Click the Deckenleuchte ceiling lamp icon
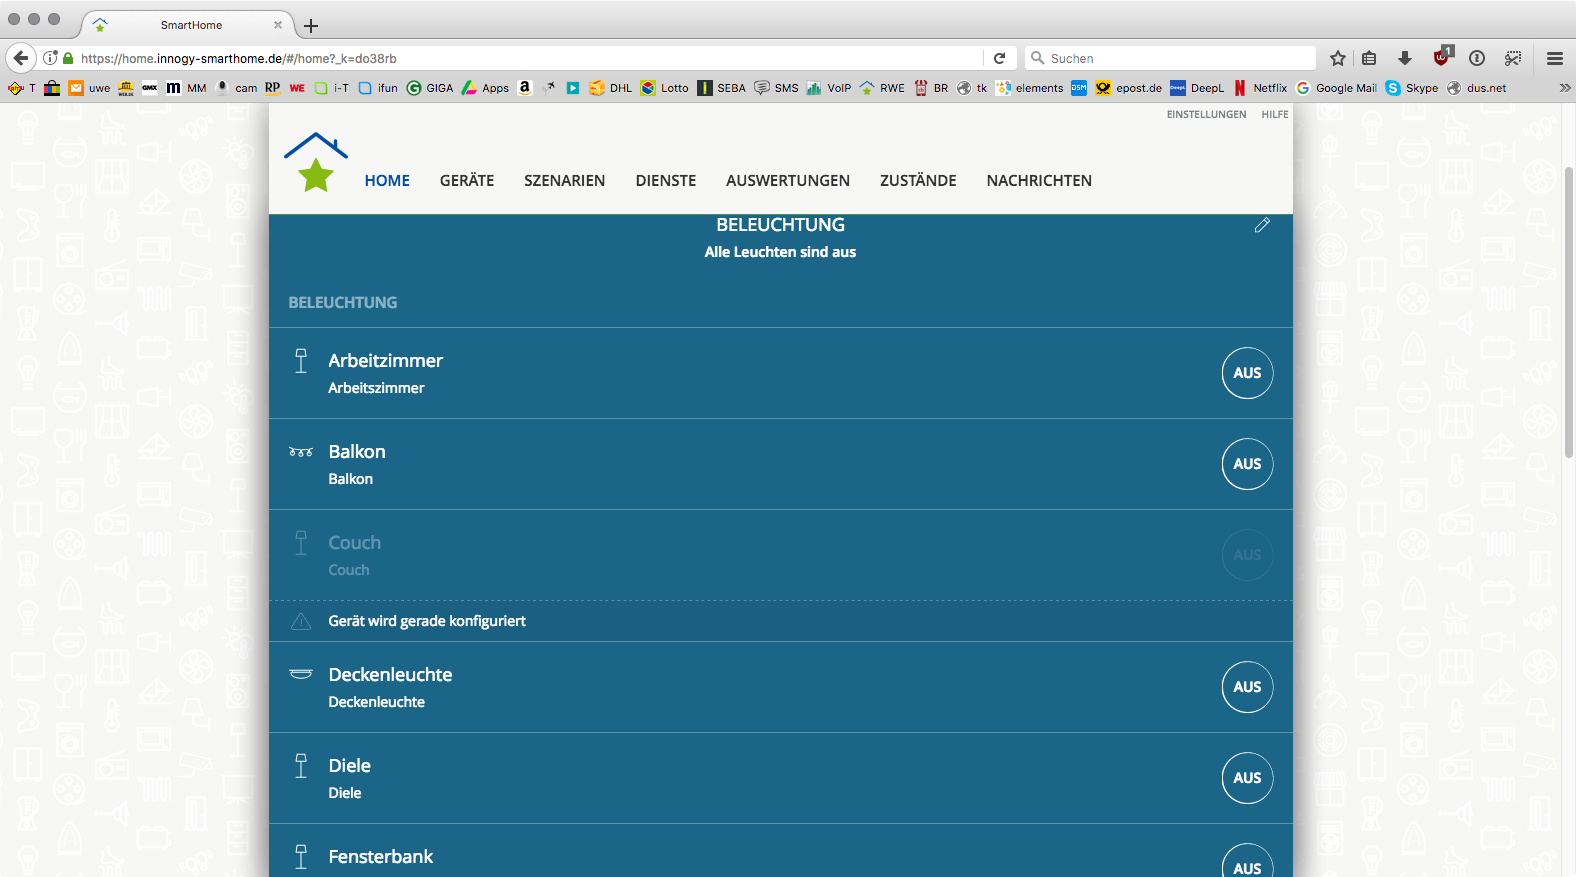 [x=300, y=674]
